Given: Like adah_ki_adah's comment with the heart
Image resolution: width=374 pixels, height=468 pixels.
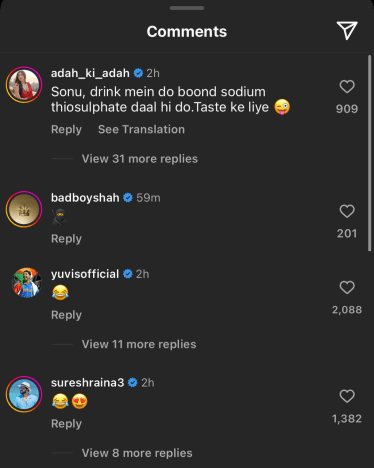Looking at the screenshot, I should [347, 87].
